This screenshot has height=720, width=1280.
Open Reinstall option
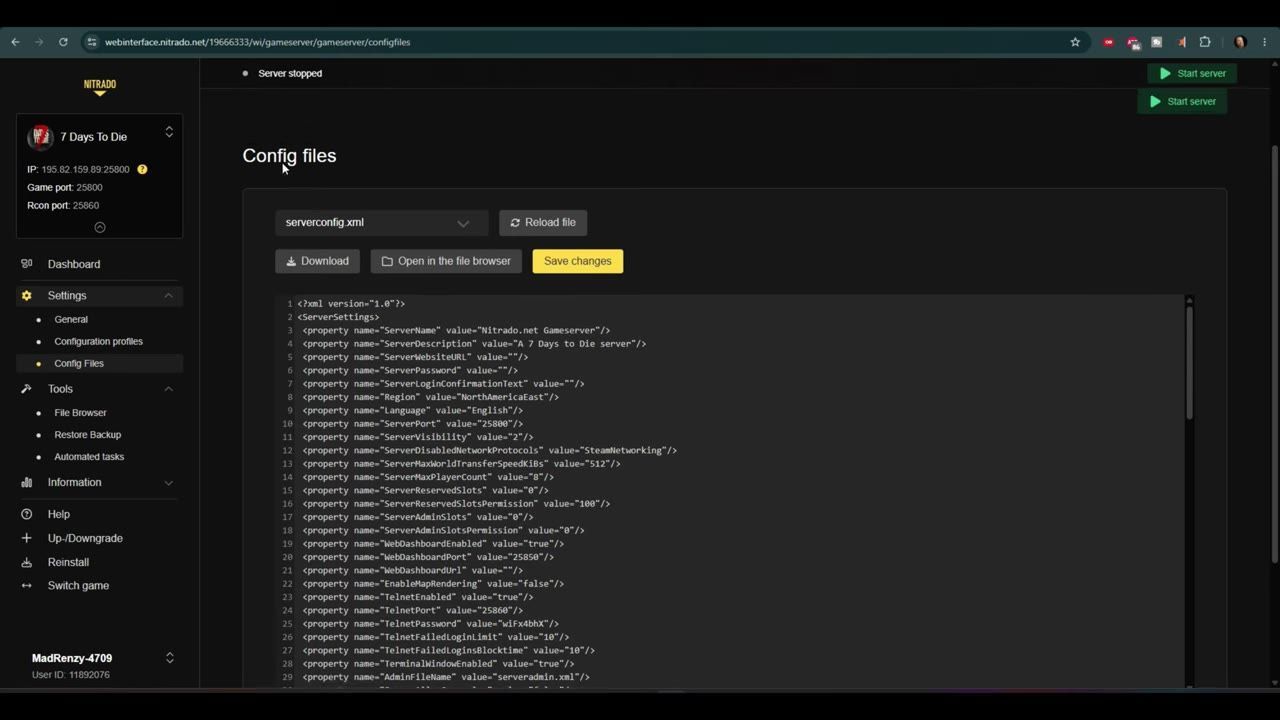pyautogui.click(x=68, y=562)
